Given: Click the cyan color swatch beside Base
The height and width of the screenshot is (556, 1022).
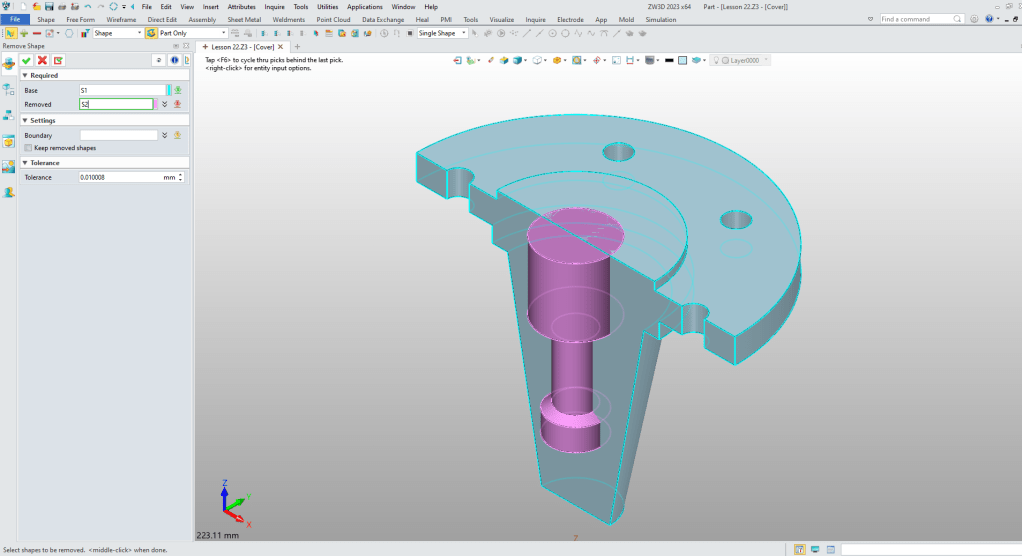Looking at the screenshot, I should pyautogui.click(x=168, y=90).
